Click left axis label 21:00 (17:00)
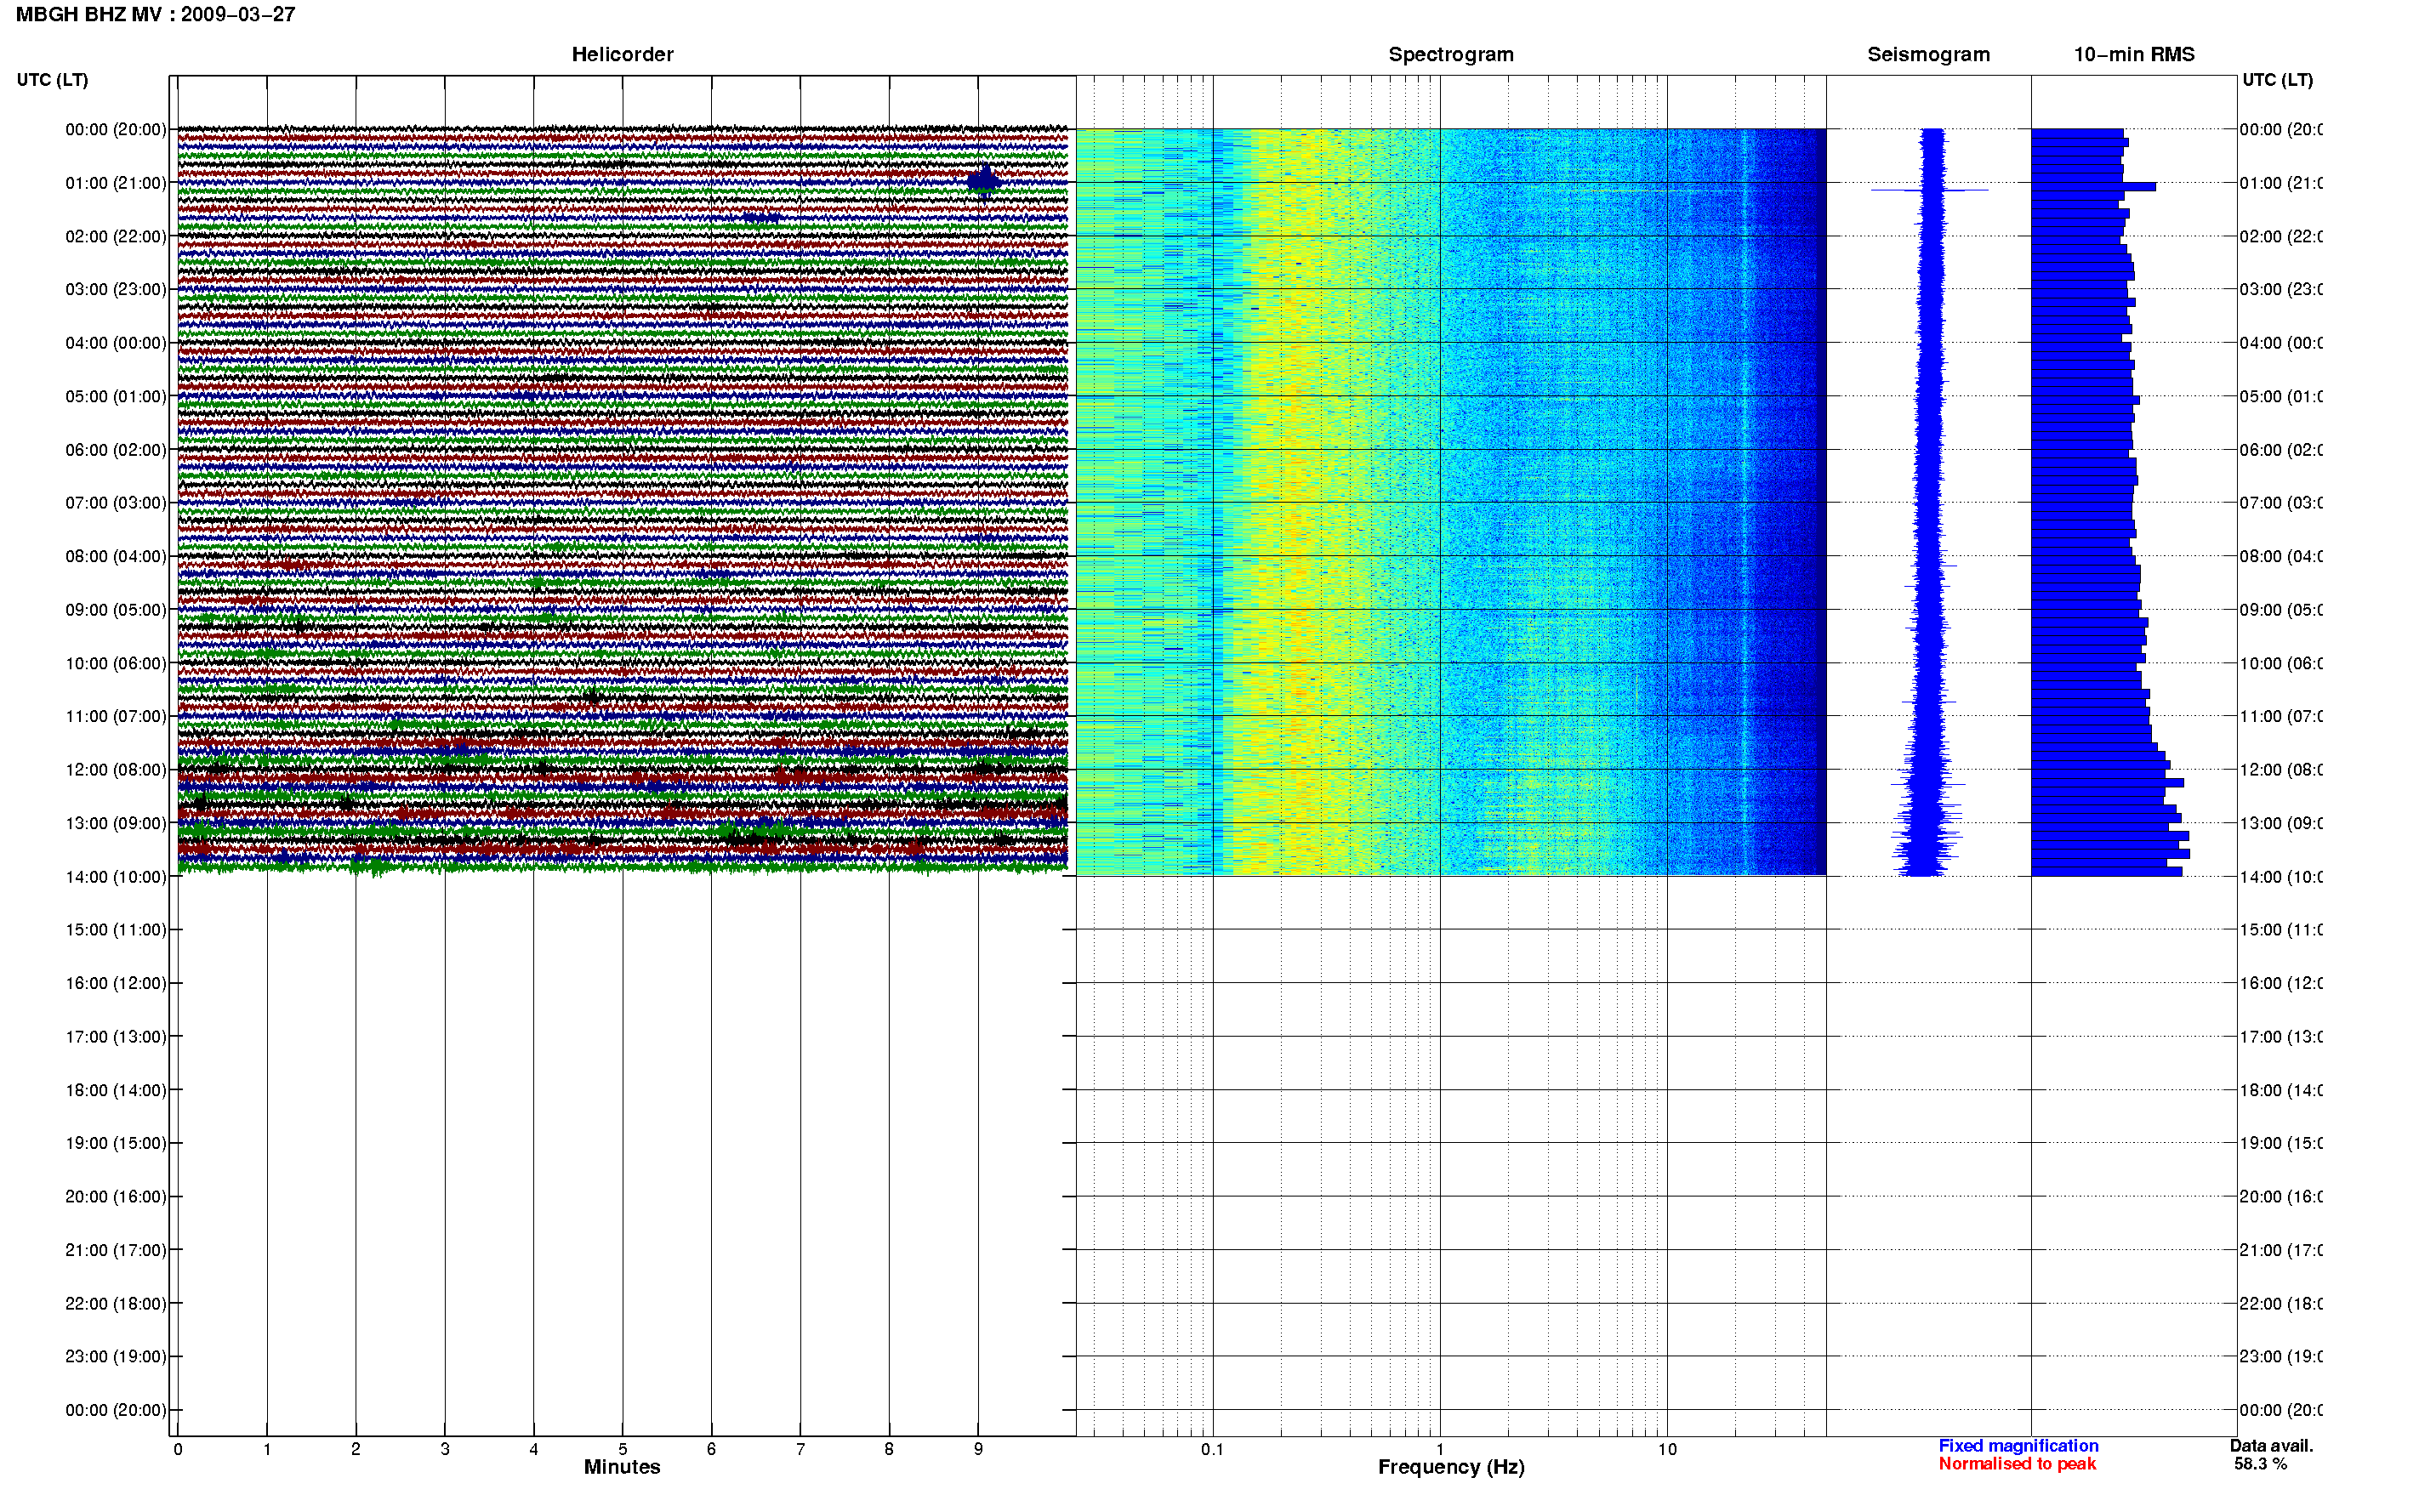 116,1251
